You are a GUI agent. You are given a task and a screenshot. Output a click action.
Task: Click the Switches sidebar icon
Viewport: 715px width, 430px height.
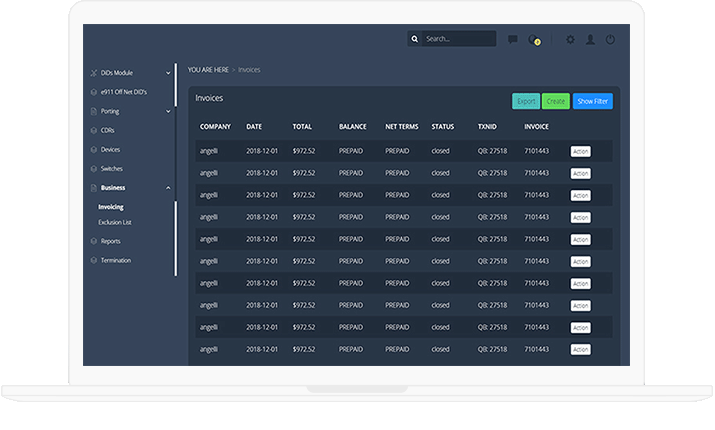click(93, 168)
